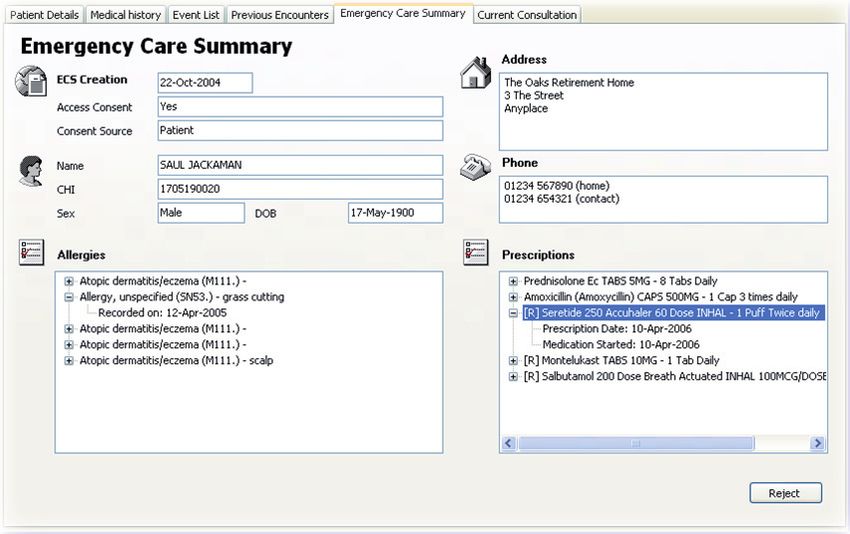Click the Prescriptions scrollbar right arrow

pos(817,443)
